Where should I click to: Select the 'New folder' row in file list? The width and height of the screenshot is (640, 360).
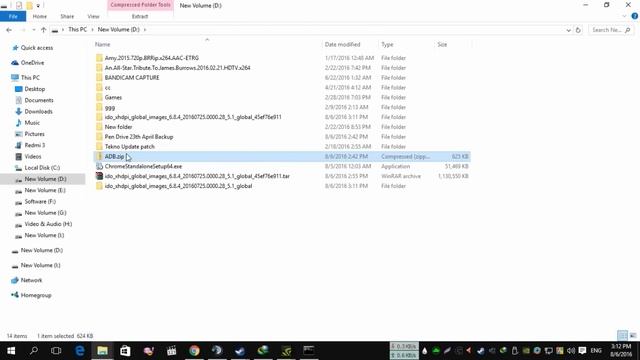(x=282, y=127)
